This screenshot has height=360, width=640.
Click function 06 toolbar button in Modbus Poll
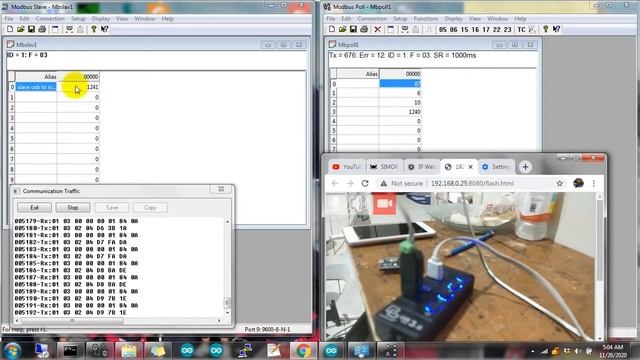tap(453, 29)
